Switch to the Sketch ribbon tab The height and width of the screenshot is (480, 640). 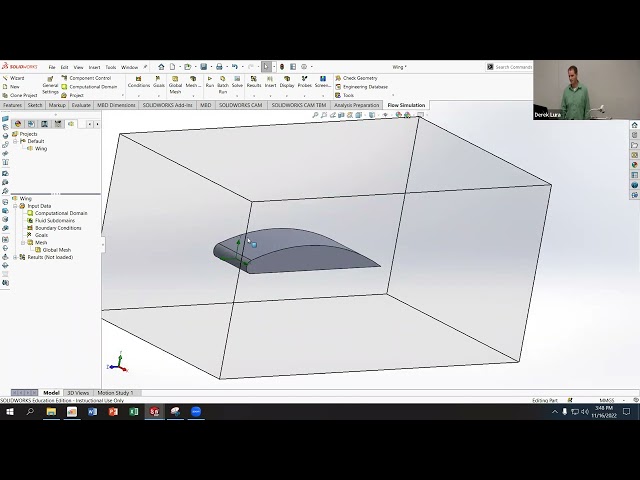(35, 105)
